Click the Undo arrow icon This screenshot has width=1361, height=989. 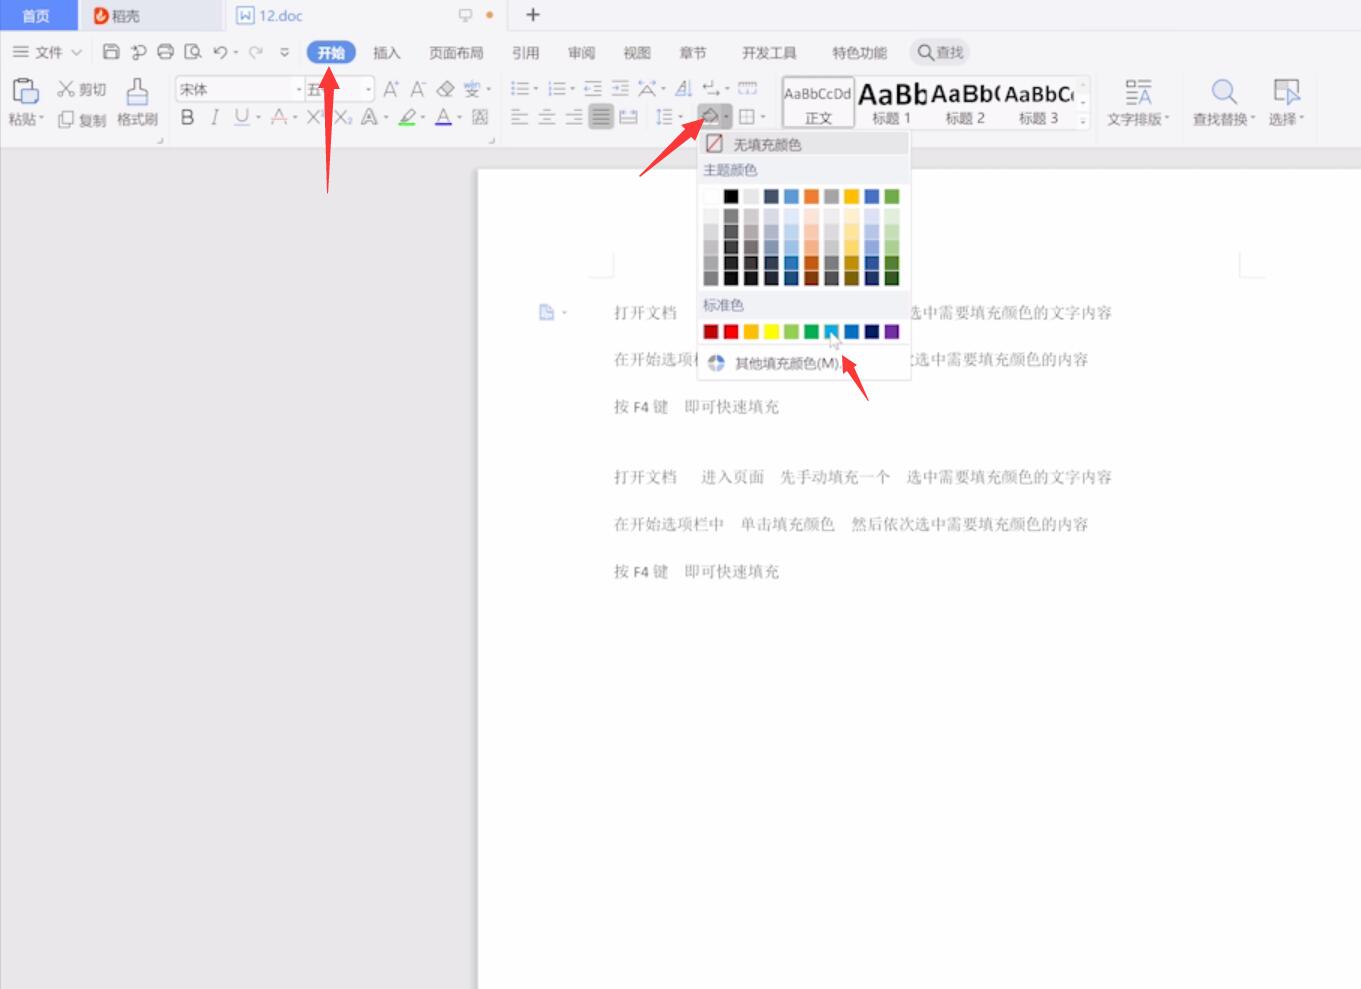(220, 52)
